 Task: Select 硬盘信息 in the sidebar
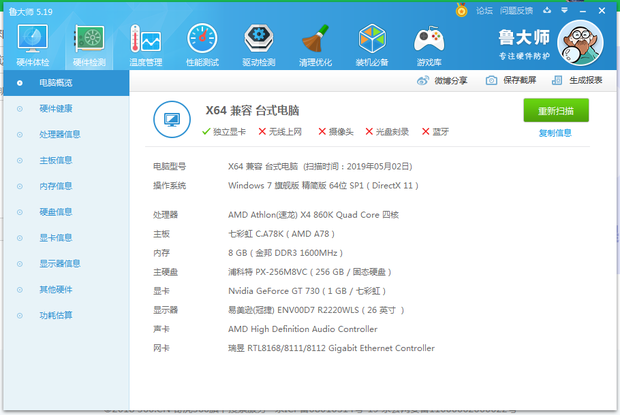[66, 212]
